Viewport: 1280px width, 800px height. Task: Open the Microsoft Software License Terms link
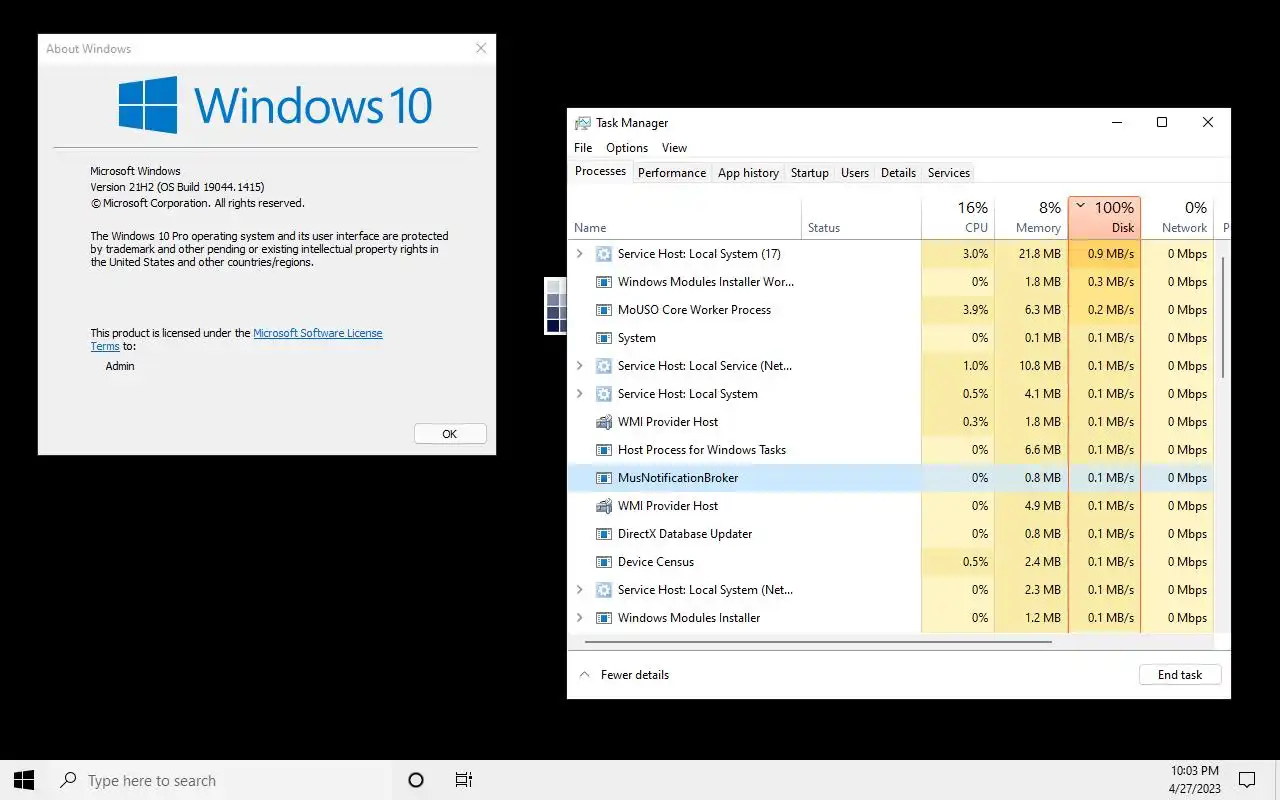point(318,333)
